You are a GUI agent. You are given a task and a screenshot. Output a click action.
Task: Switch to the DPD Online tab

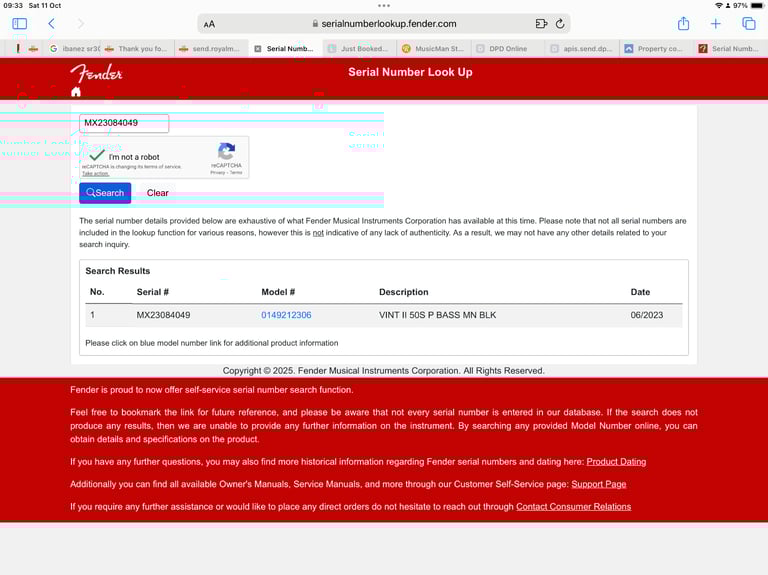(x=507, y=48)
